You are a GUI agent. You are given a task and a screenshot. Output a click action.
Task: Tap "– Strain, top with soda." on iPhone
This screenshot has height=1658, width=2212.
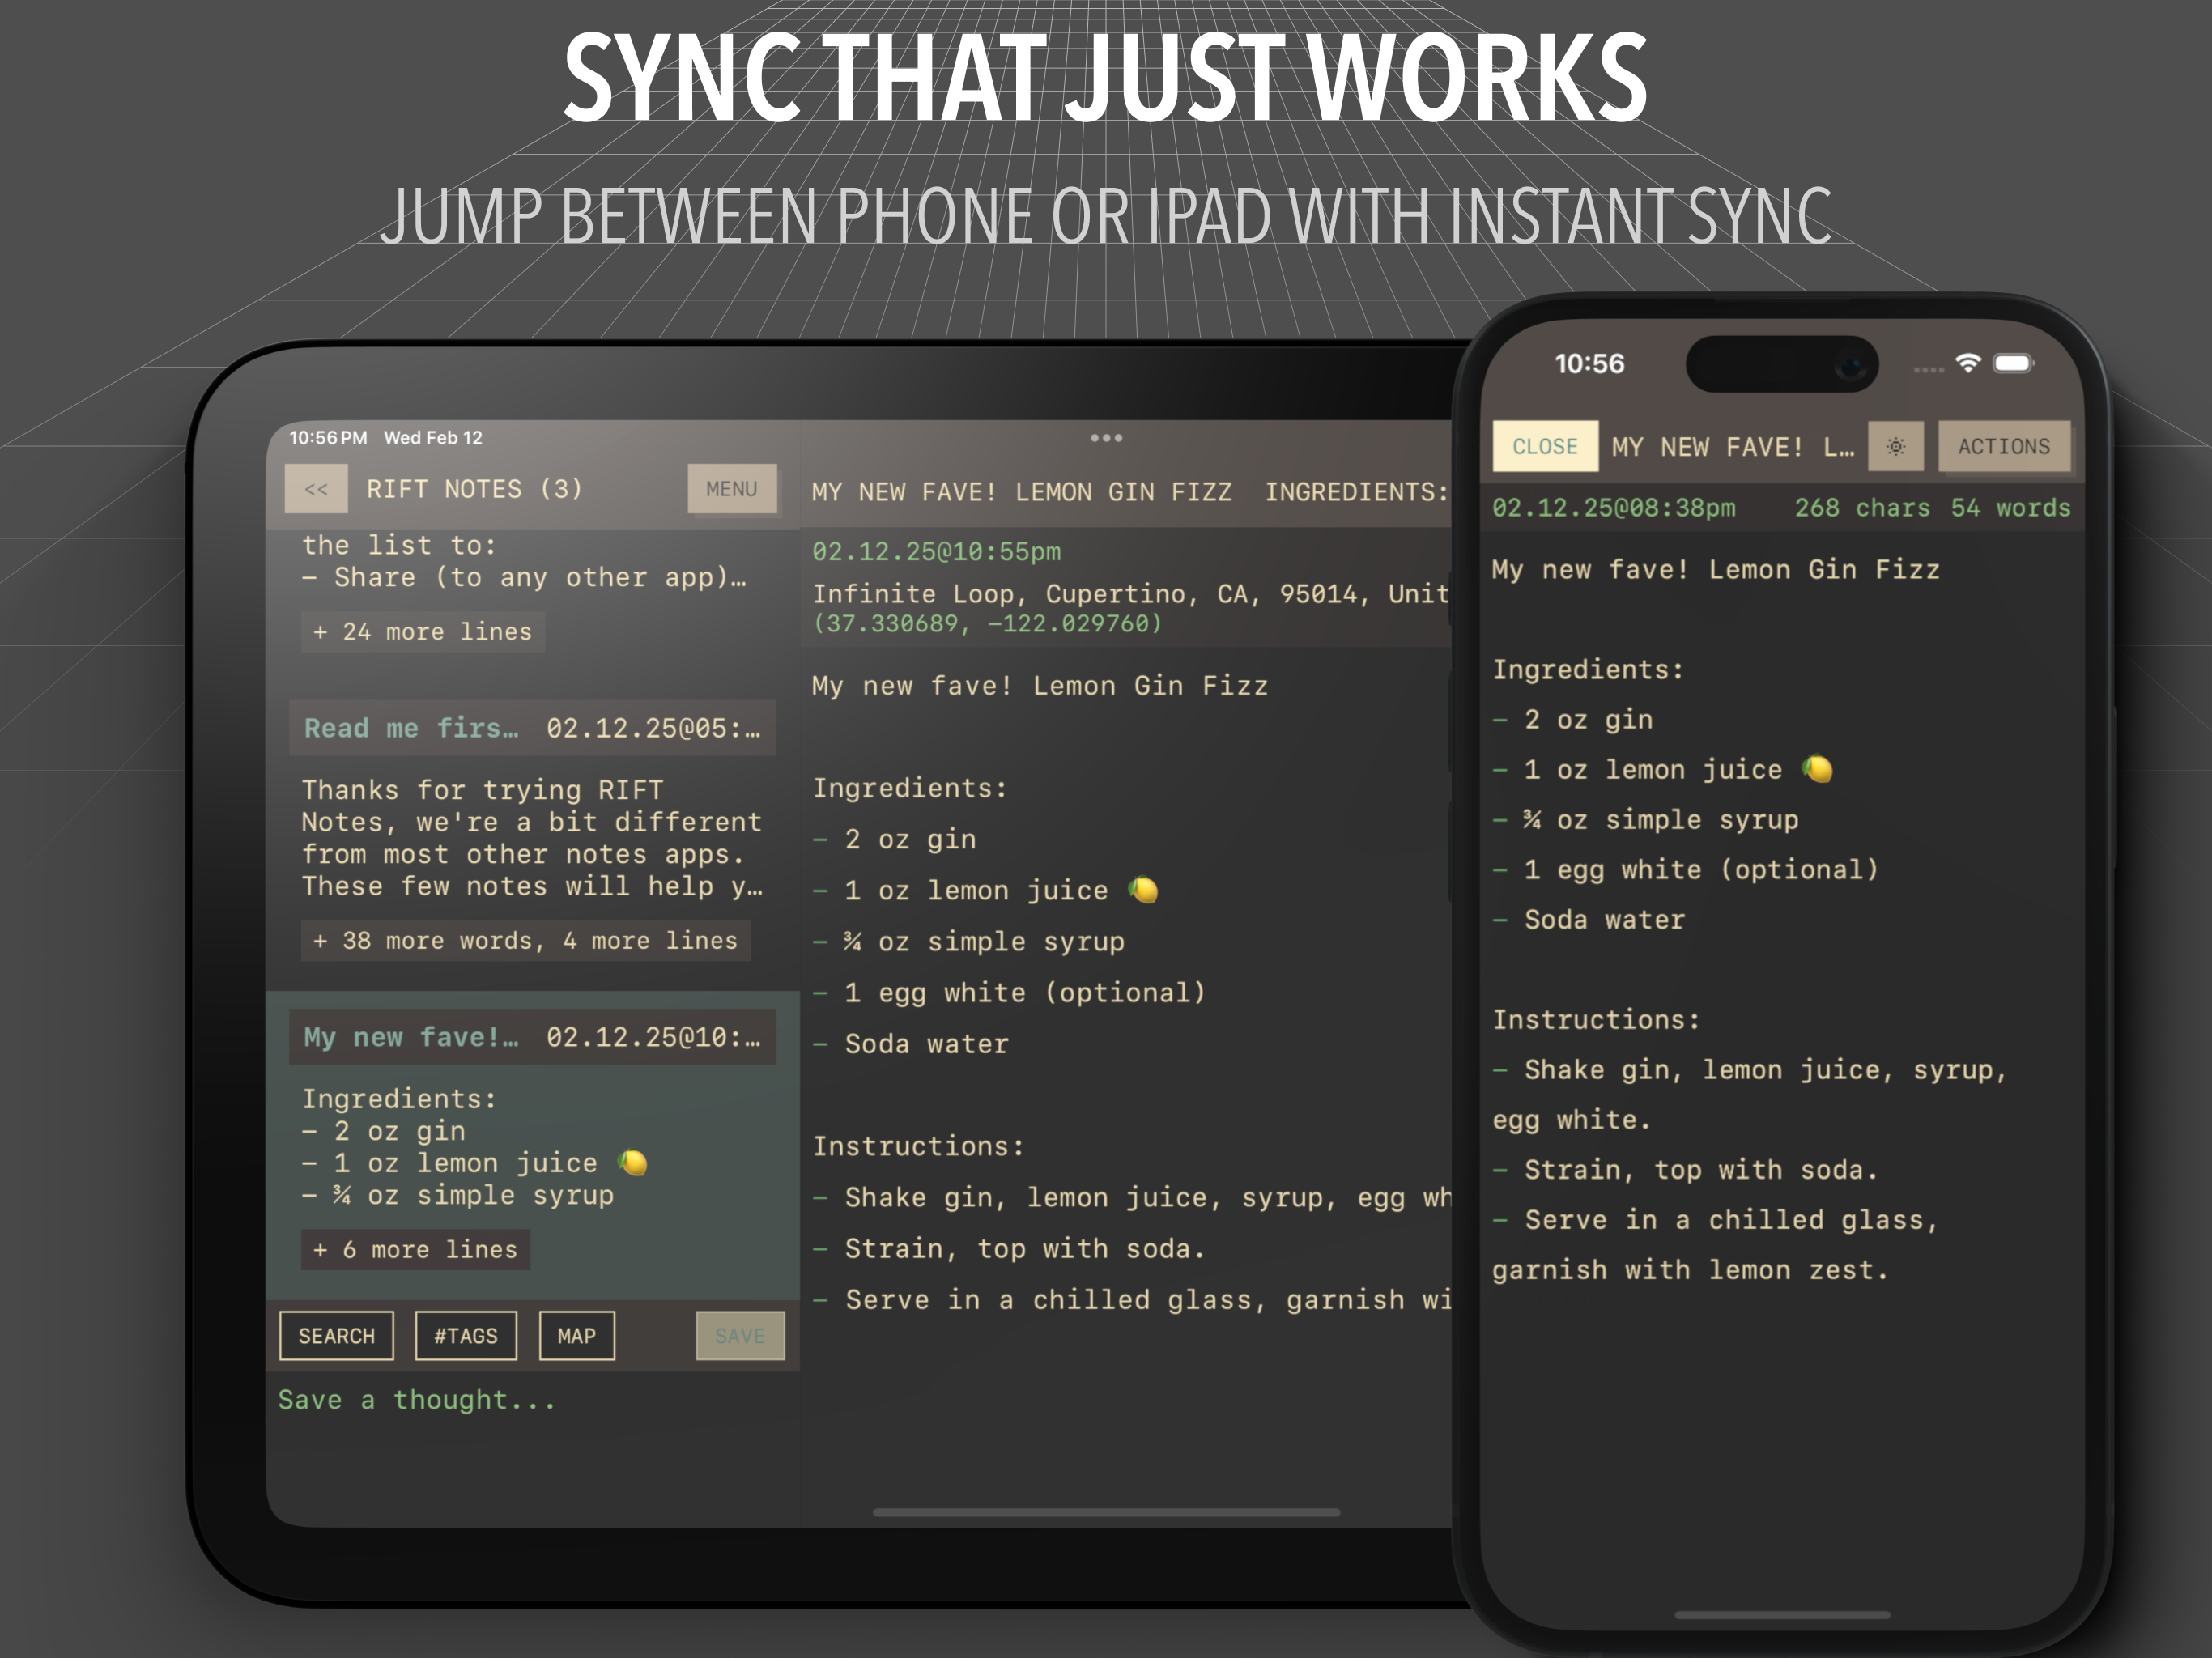click(x=1685, y=1170)
